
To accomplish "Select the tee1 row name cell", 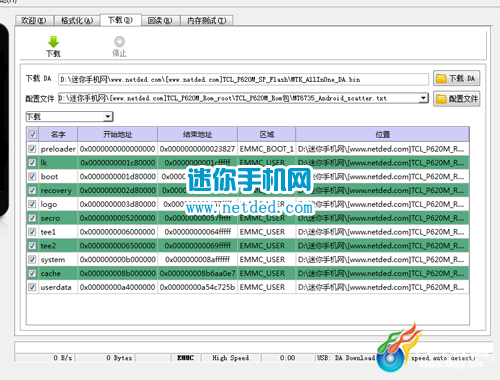I will [x=58, y=232].
